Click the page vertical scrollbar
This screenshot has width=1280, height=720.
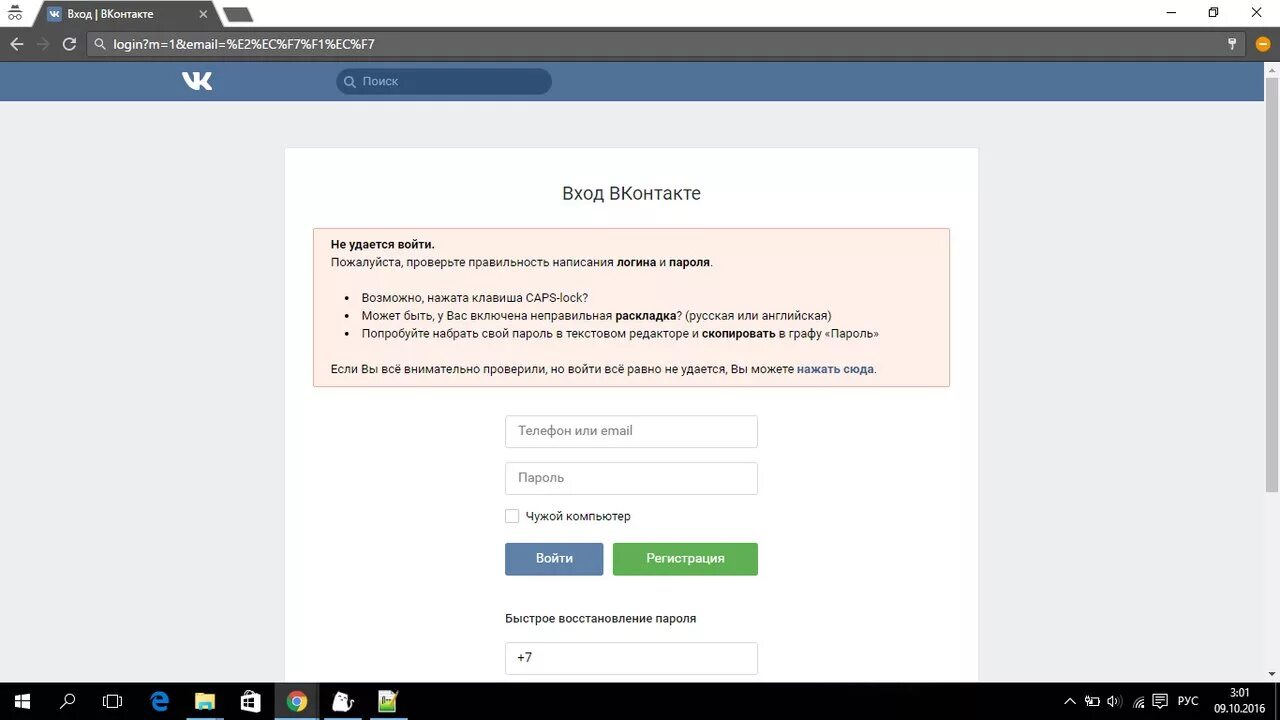(1272, 285)
